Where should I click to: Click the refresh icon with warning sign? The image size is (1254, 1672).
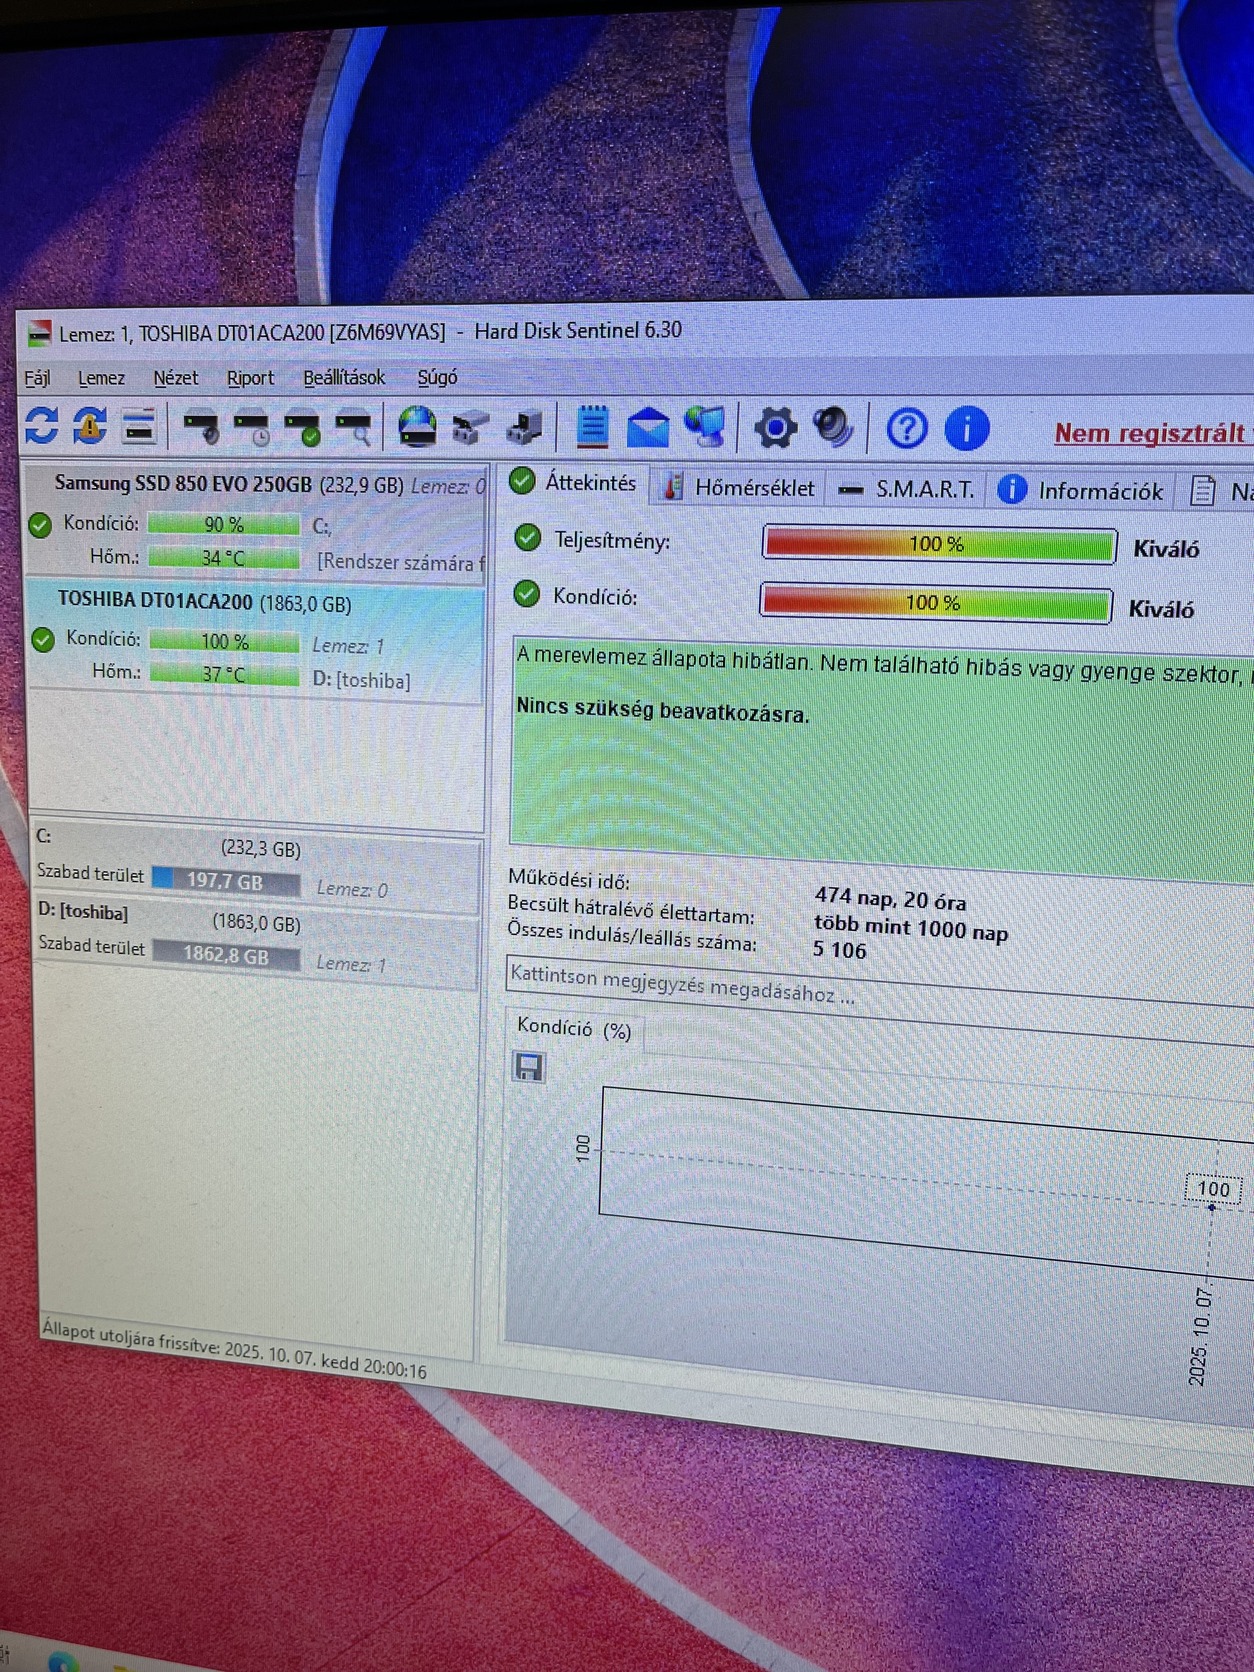(90, 425)
